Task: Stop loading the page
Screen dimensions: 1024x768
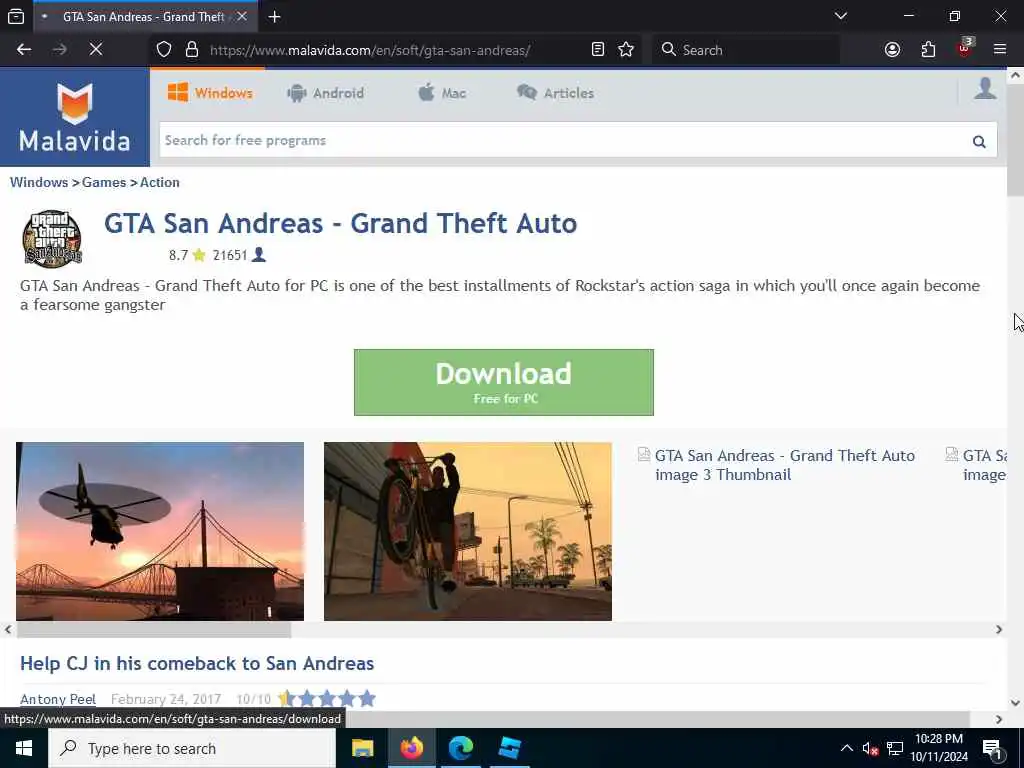Action: coord(95,50)
